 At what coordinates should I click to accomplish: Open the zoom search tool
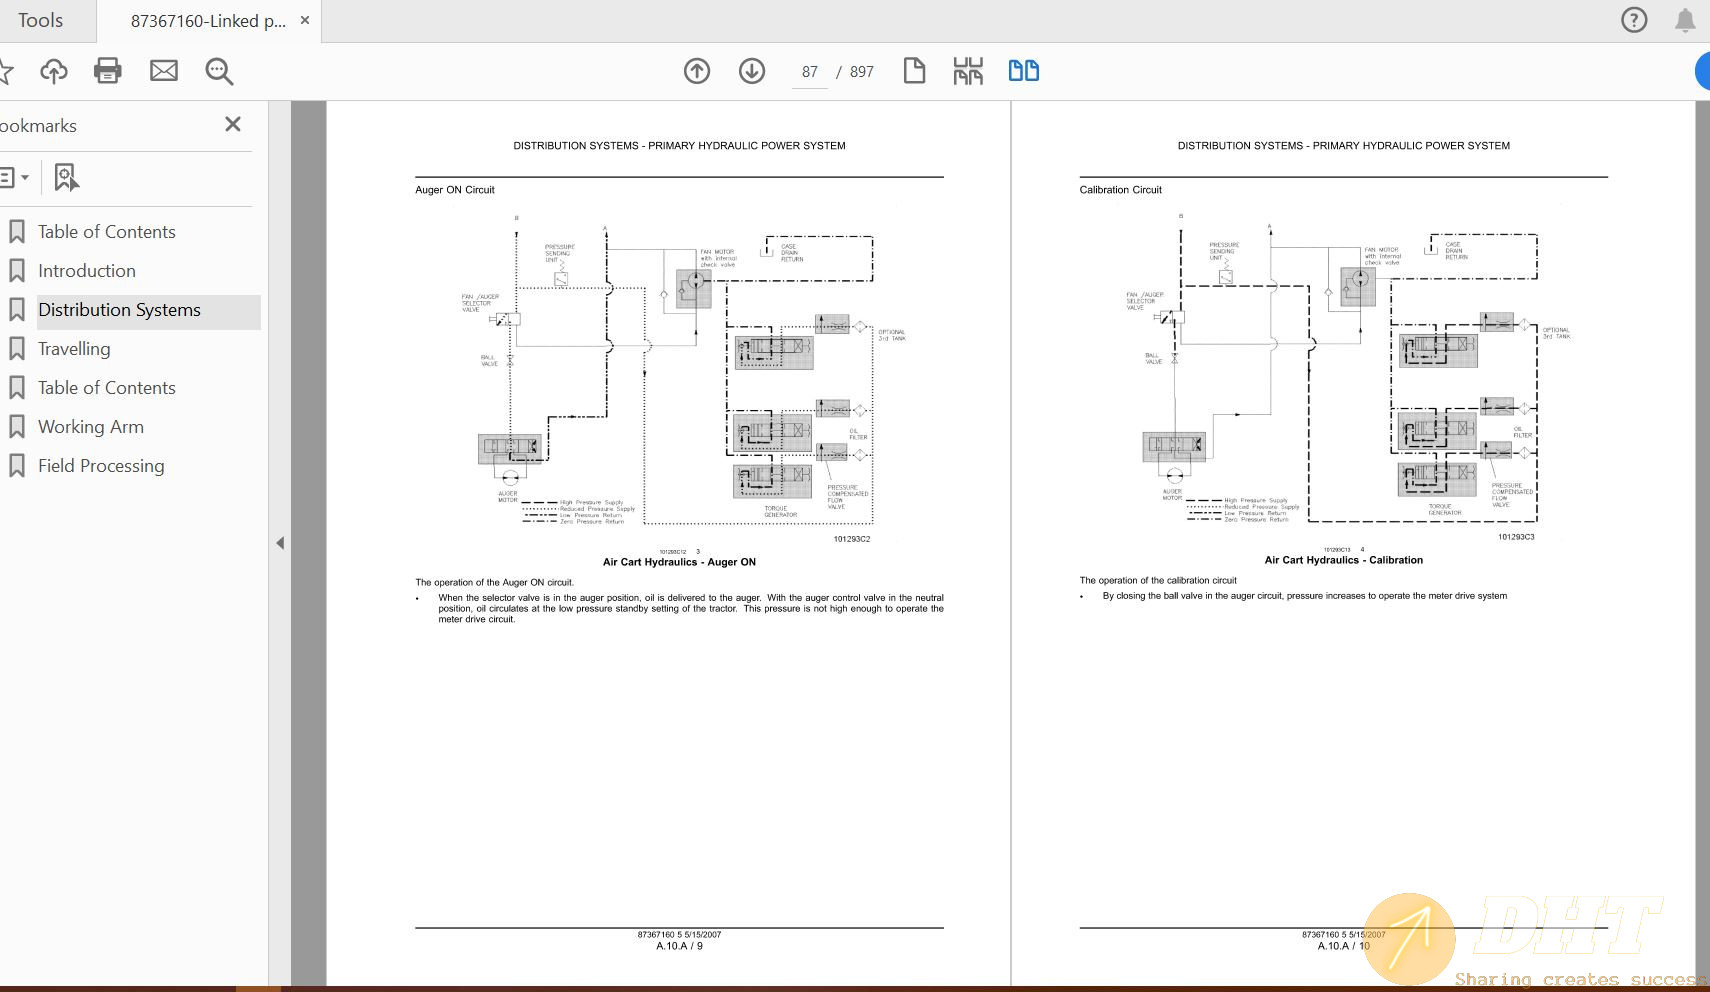(x=219, y=70)
